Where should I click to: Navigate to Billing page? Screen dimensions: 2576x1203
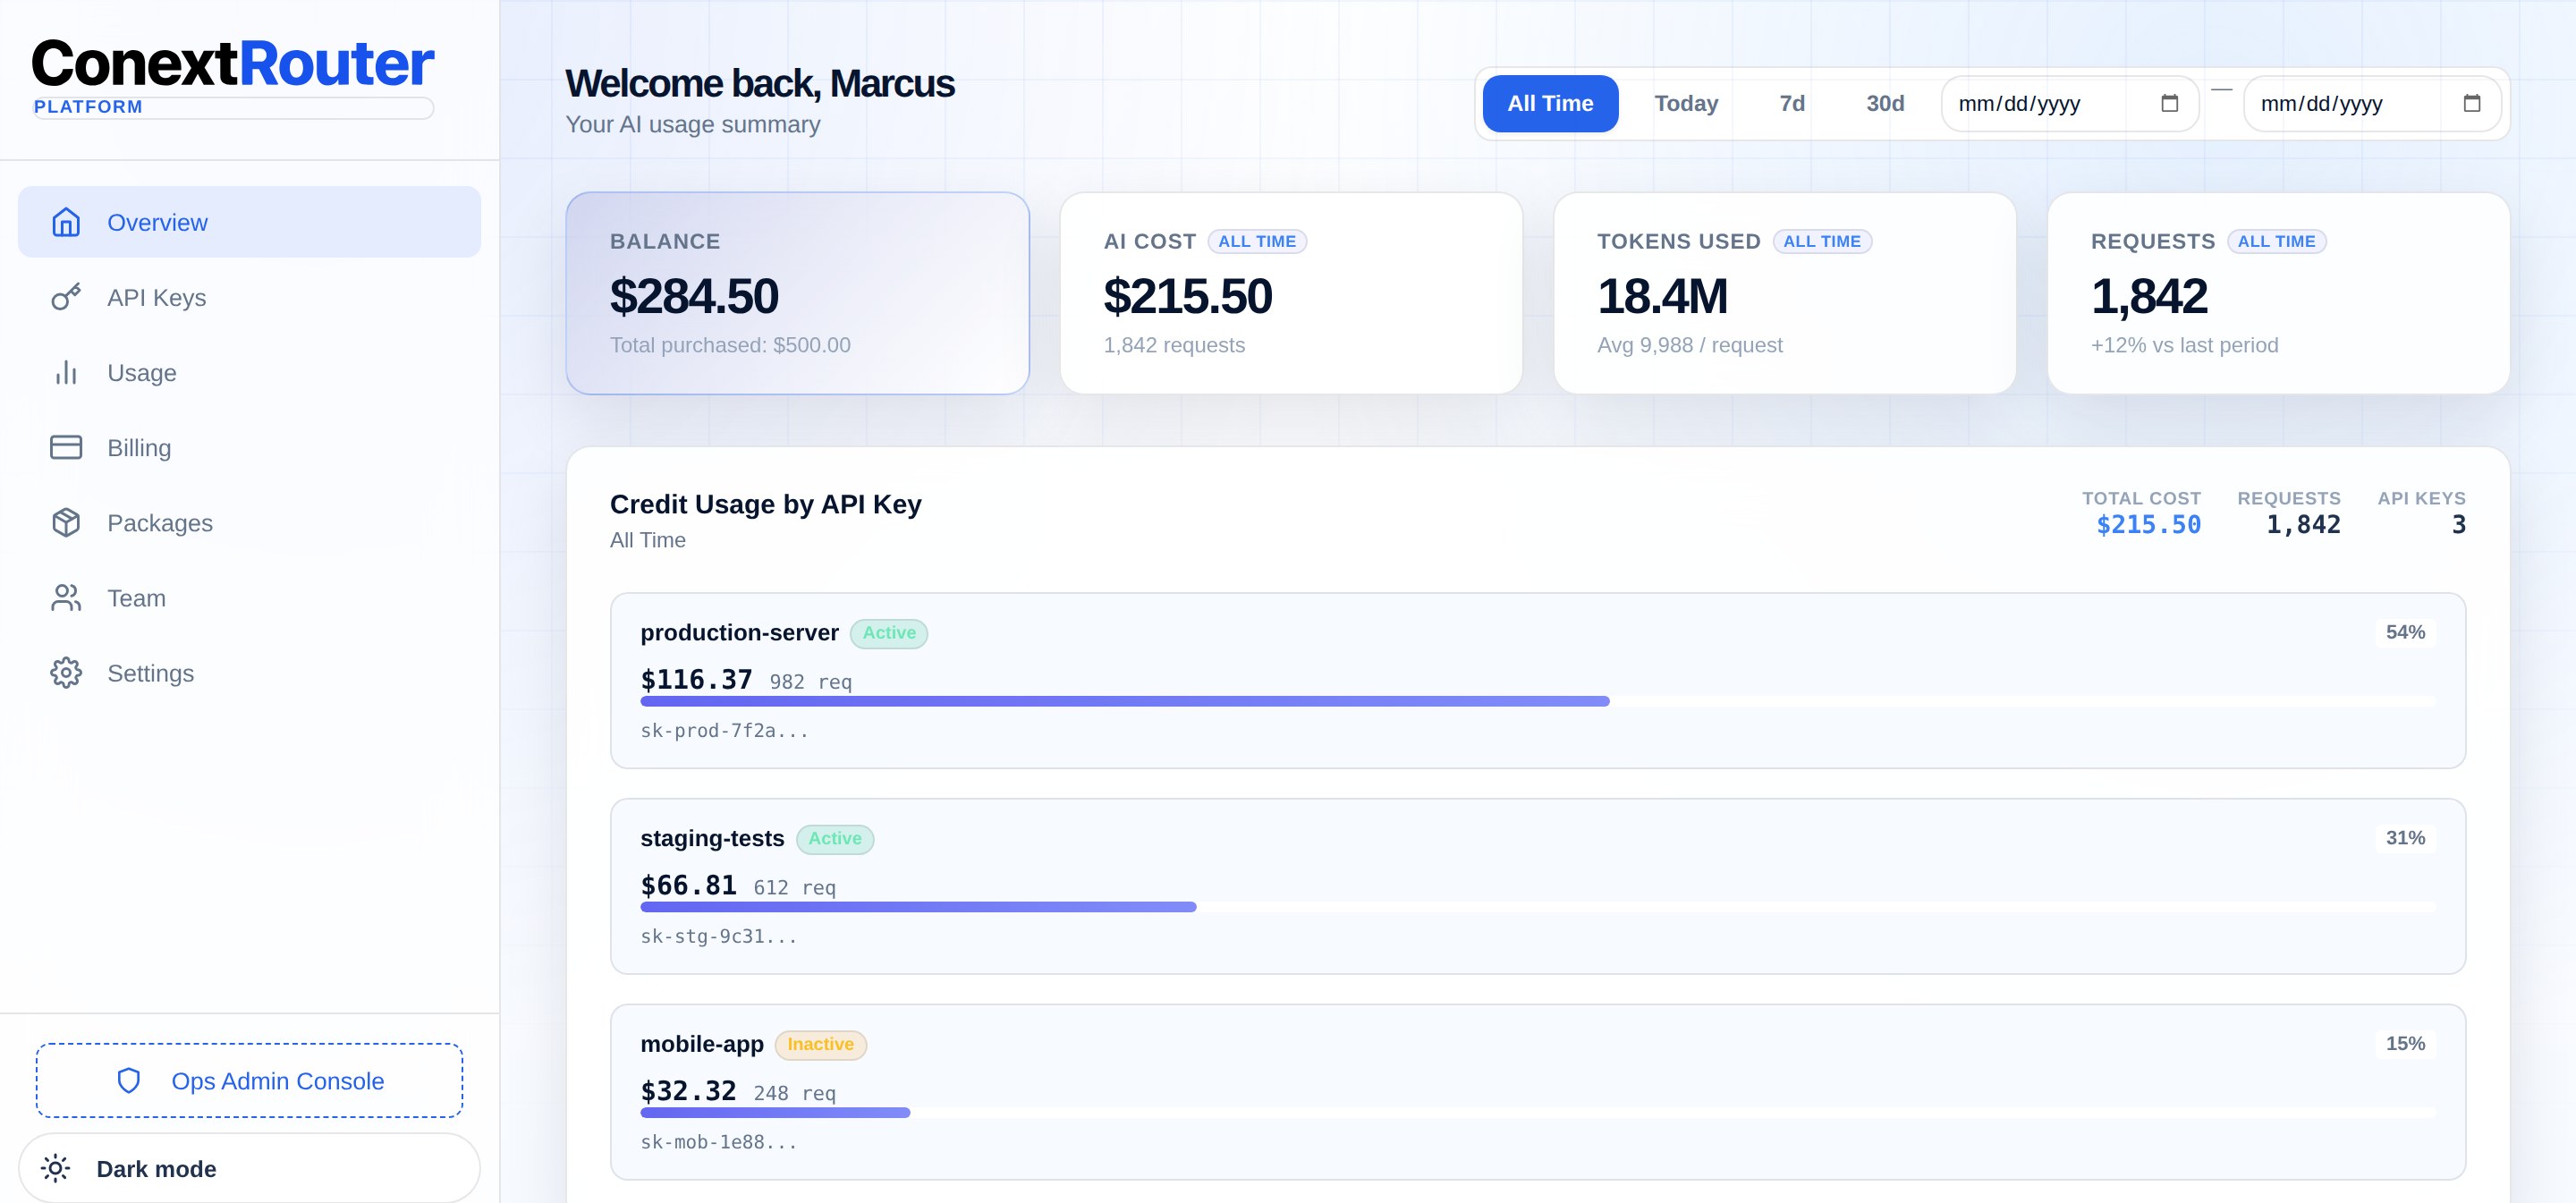249,447
